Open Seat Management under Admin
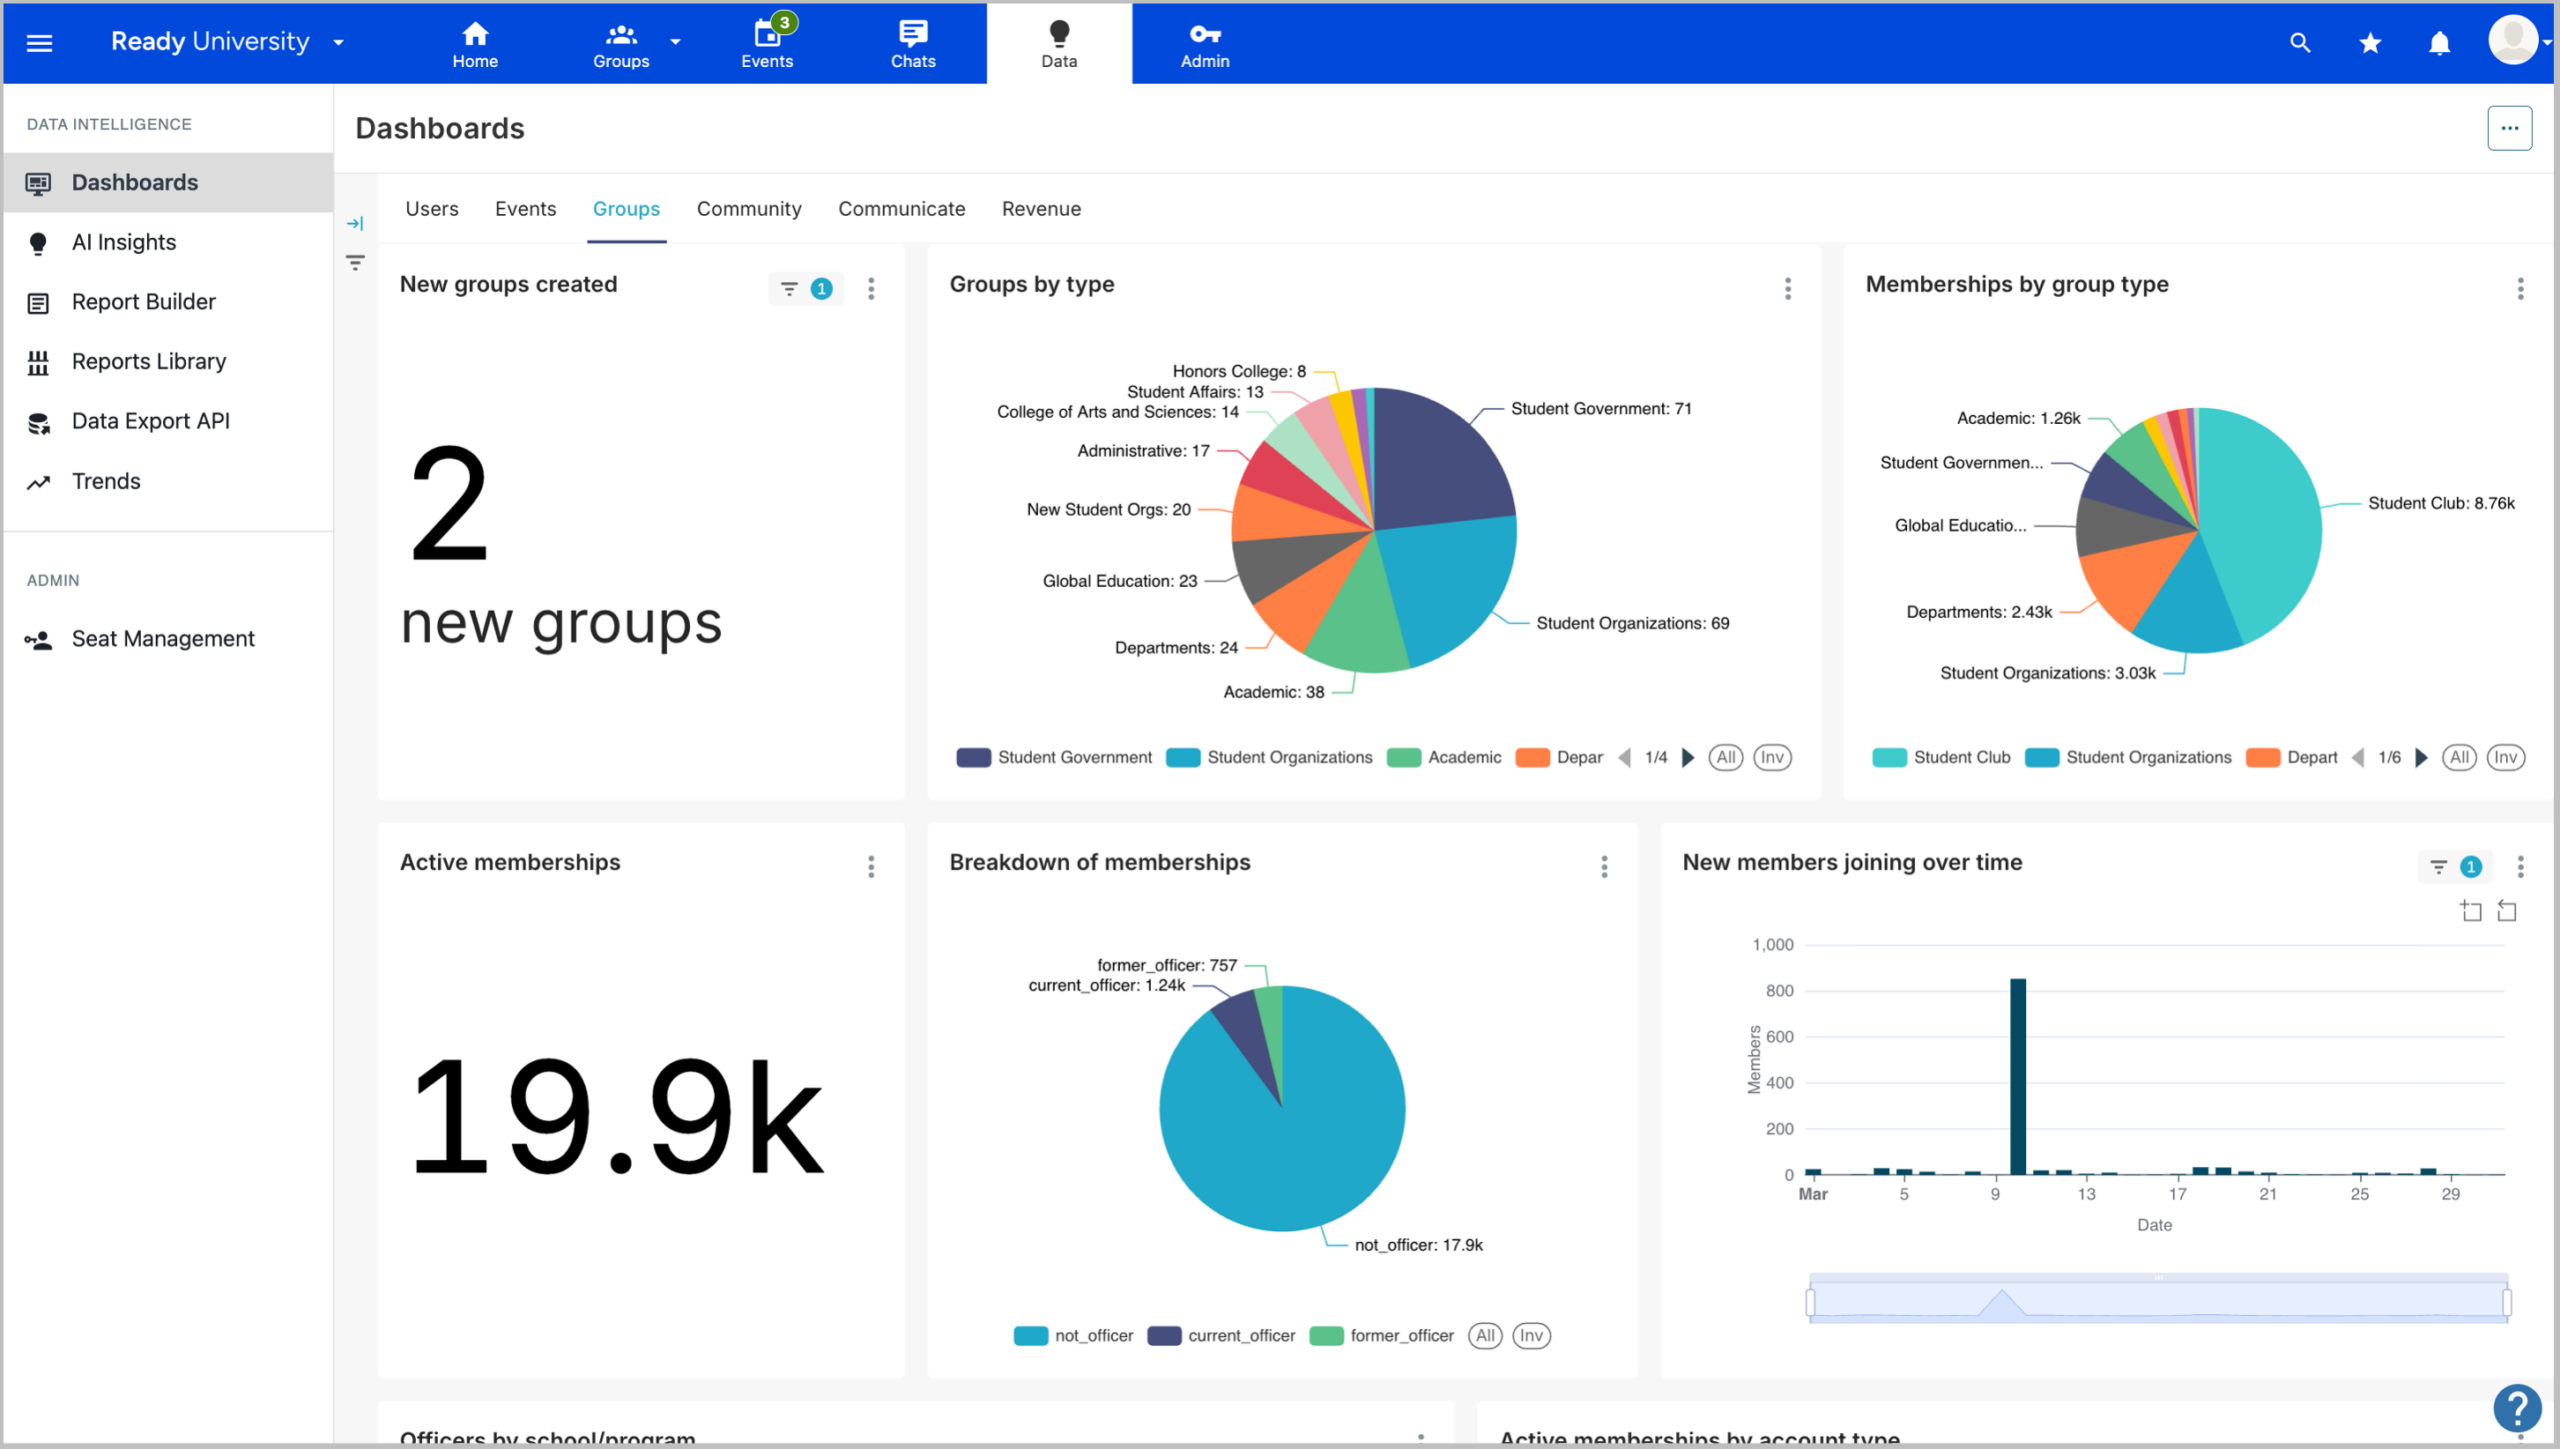This screenshot has height=1449, width=2560. coord(163,638)
